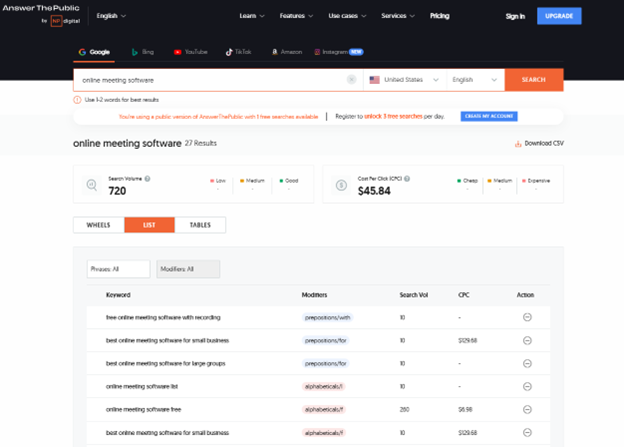Click 'prepositions/for' tag in the small business row
The width and height of the screenshot is (624, 447).
[326, 341]
